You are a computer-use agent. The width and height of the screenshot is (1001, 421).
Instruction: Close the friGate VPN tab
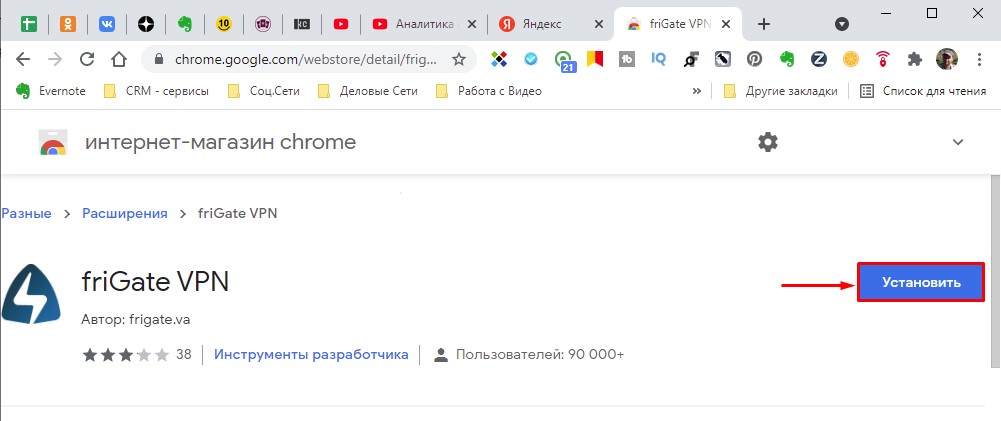click(x=726, y=24)
